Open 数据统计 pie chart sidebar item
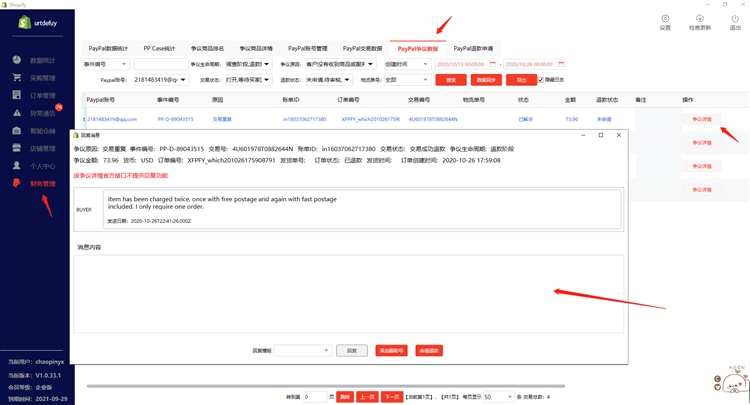This screenshot has height=405, width=750. [x=17, y=60]
